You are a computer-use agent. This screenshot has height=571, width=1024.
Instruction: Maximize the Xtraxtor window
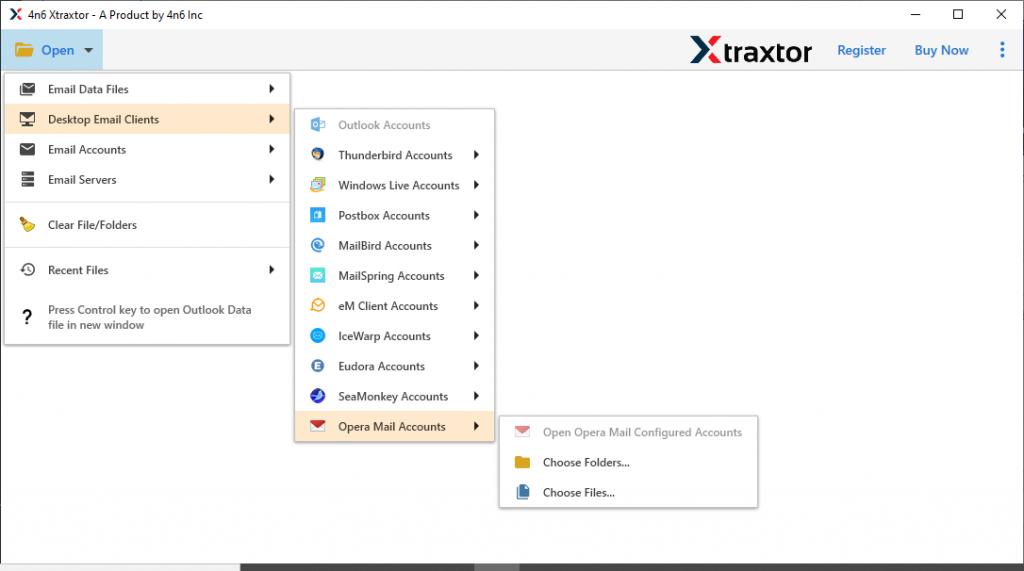pos(958,14)
